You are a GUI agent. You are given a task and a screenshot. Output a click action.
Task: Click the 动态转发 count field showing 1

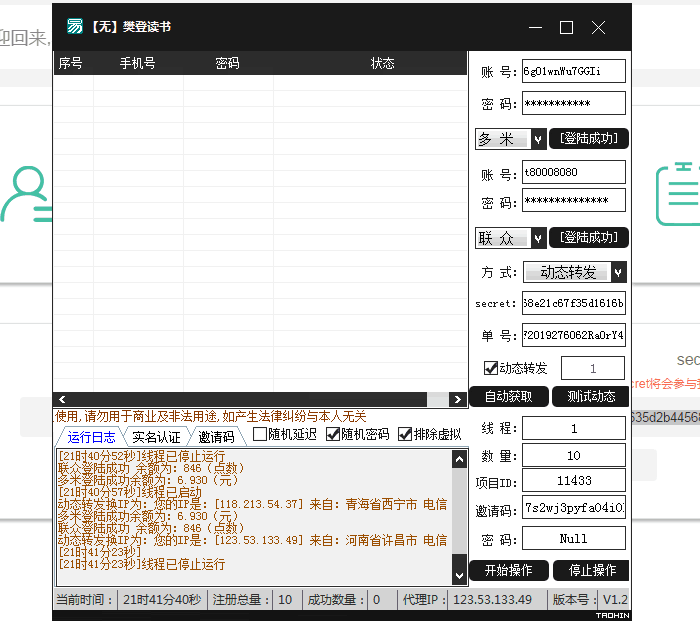pyautogui.click(x=592, y=368)
